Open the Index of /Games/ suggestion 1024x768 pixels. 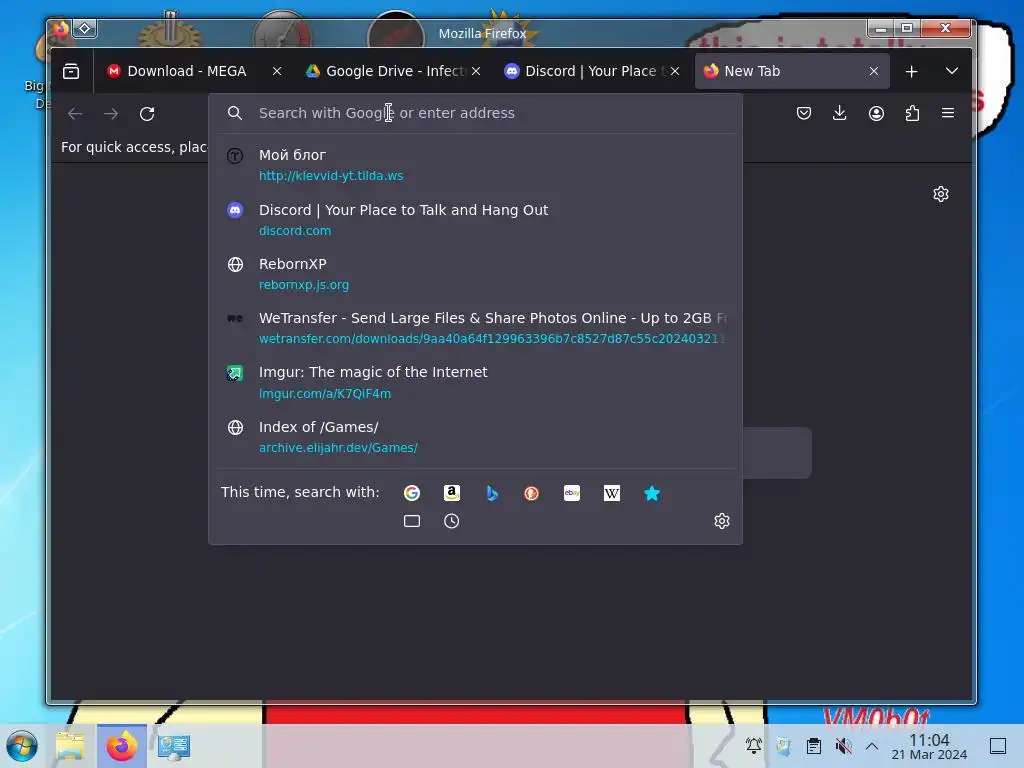point(475,436)
